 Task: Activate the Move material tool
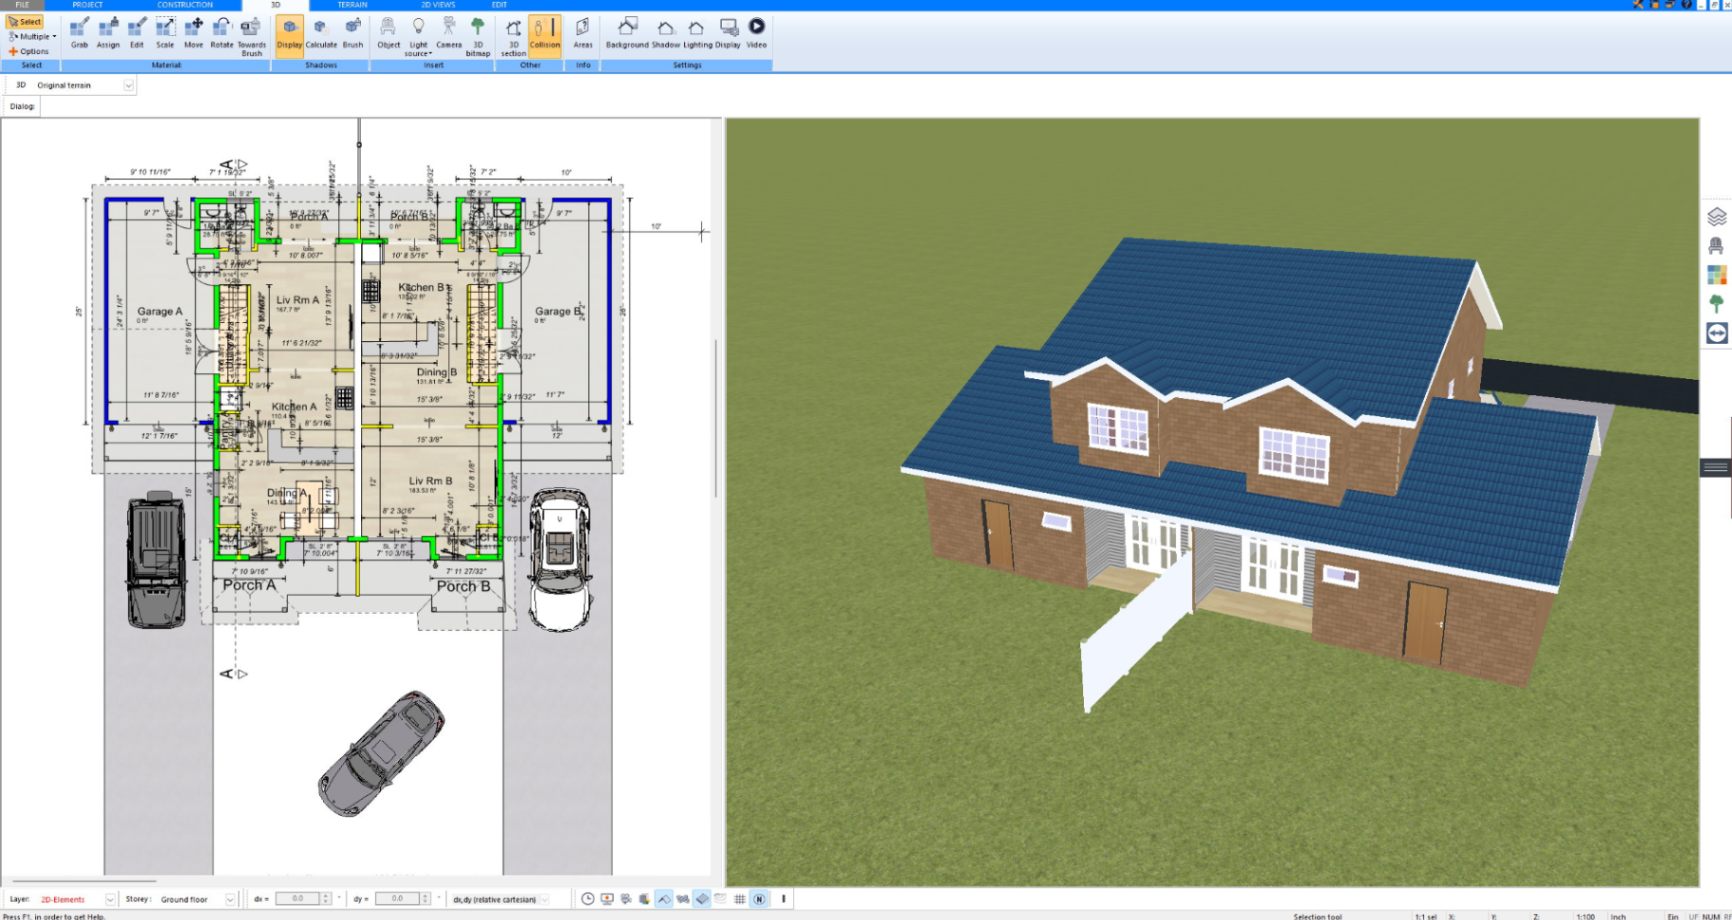click(x=194, y=32)
